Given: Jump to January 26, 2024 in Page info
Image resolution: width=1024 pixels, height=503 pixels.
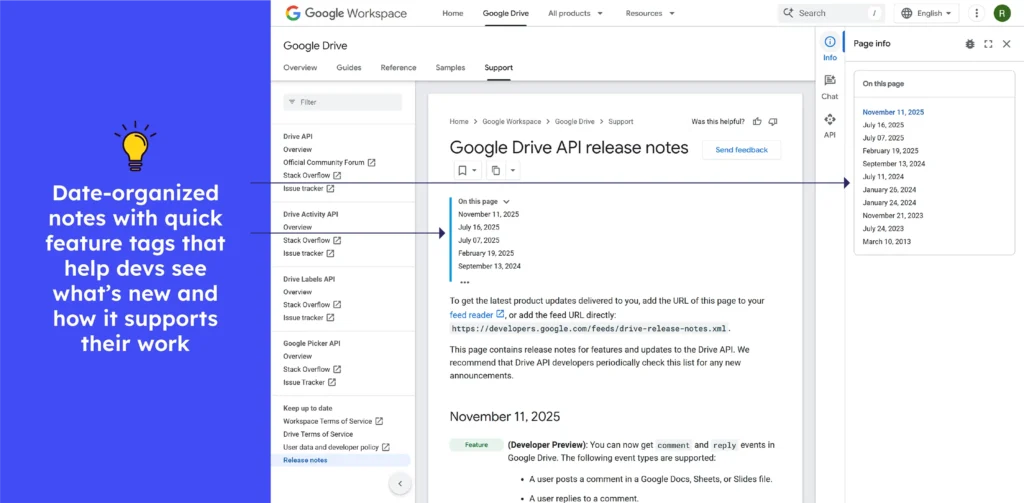Looking at the screenshot, I should (x=889, y=189).
